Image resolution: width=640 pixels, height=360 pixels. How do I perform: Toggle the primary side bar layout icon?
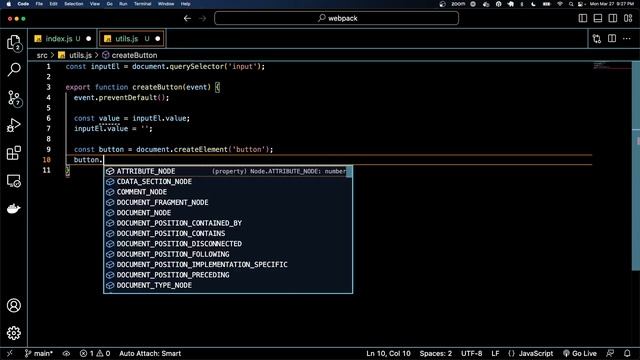[583, 18]
